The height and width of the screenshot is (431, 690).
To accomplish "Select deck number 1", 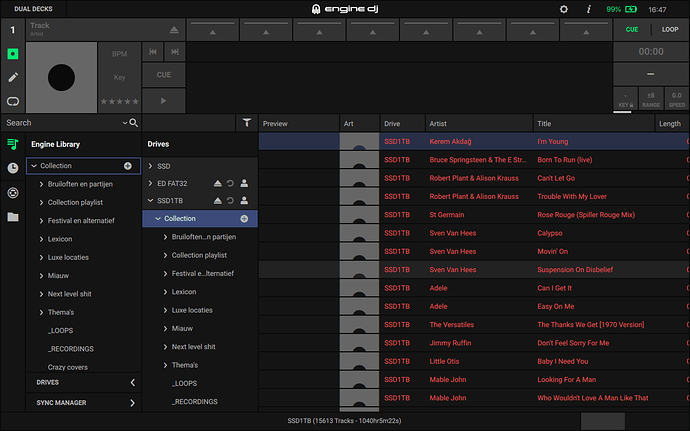I will [13, 30].
